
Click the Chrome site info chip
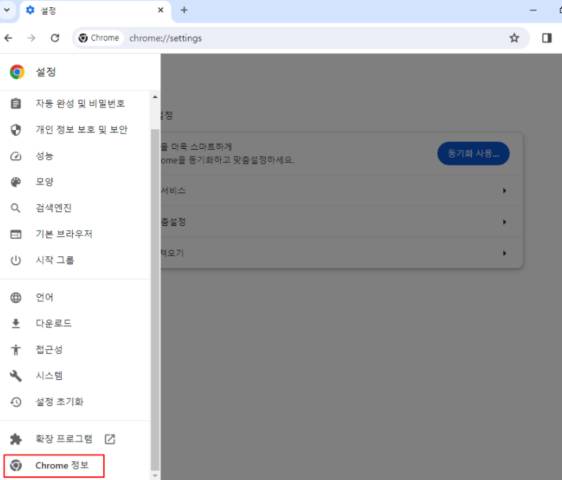(x=99, y=38)
